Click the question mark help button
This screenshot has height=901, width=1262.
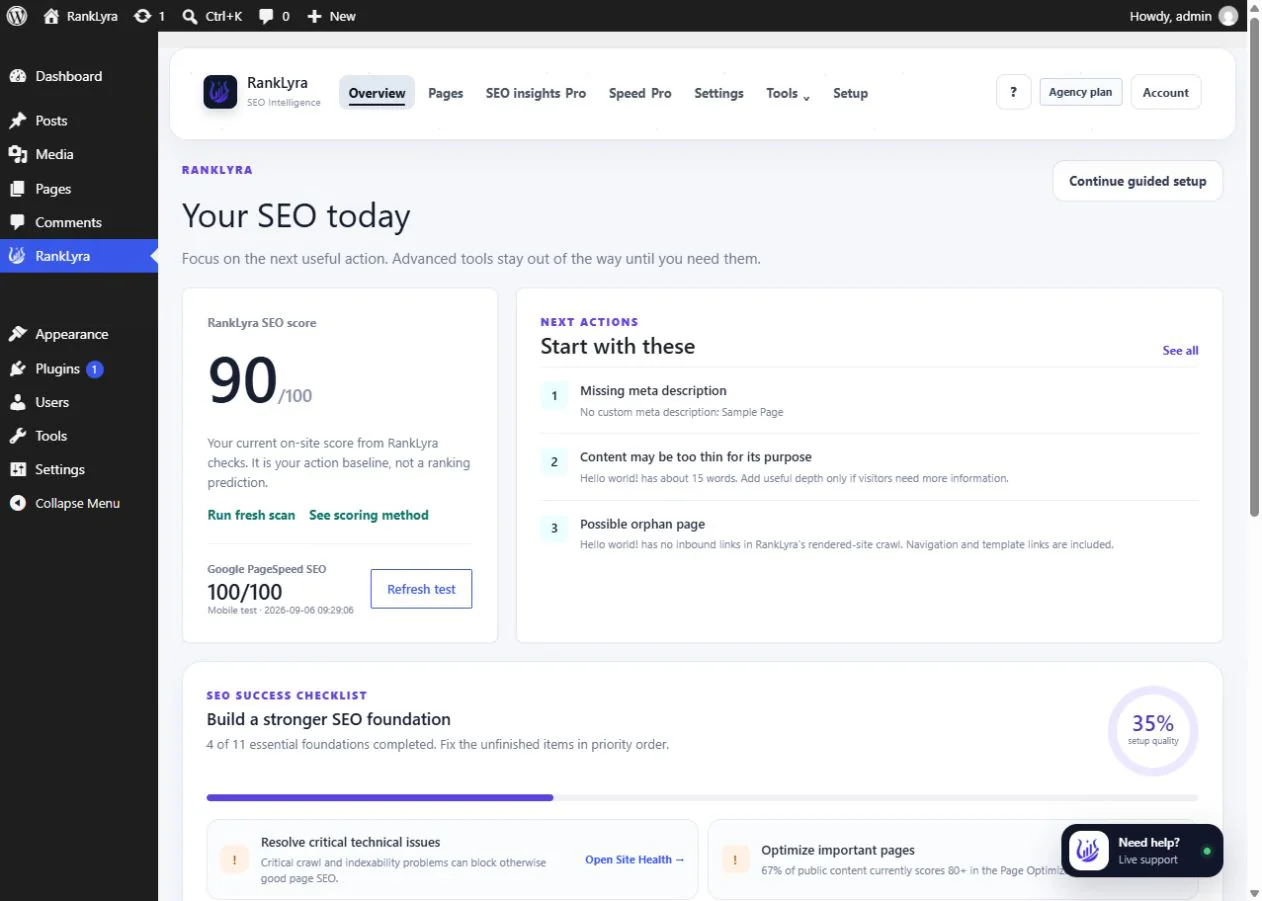pos(1013,92)
